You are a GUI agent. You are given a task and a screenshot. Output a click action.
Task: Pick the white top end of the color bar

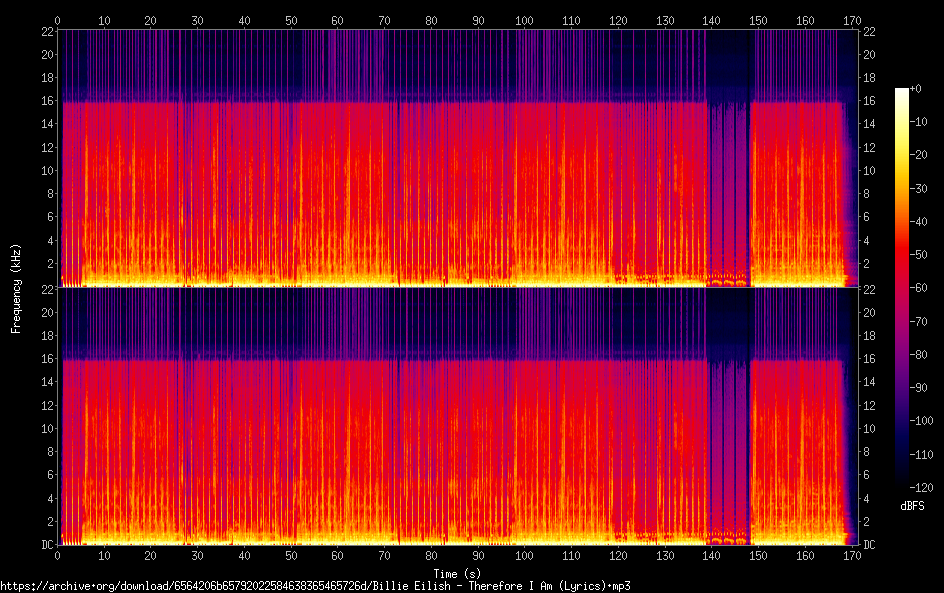[x=902, y=92]
